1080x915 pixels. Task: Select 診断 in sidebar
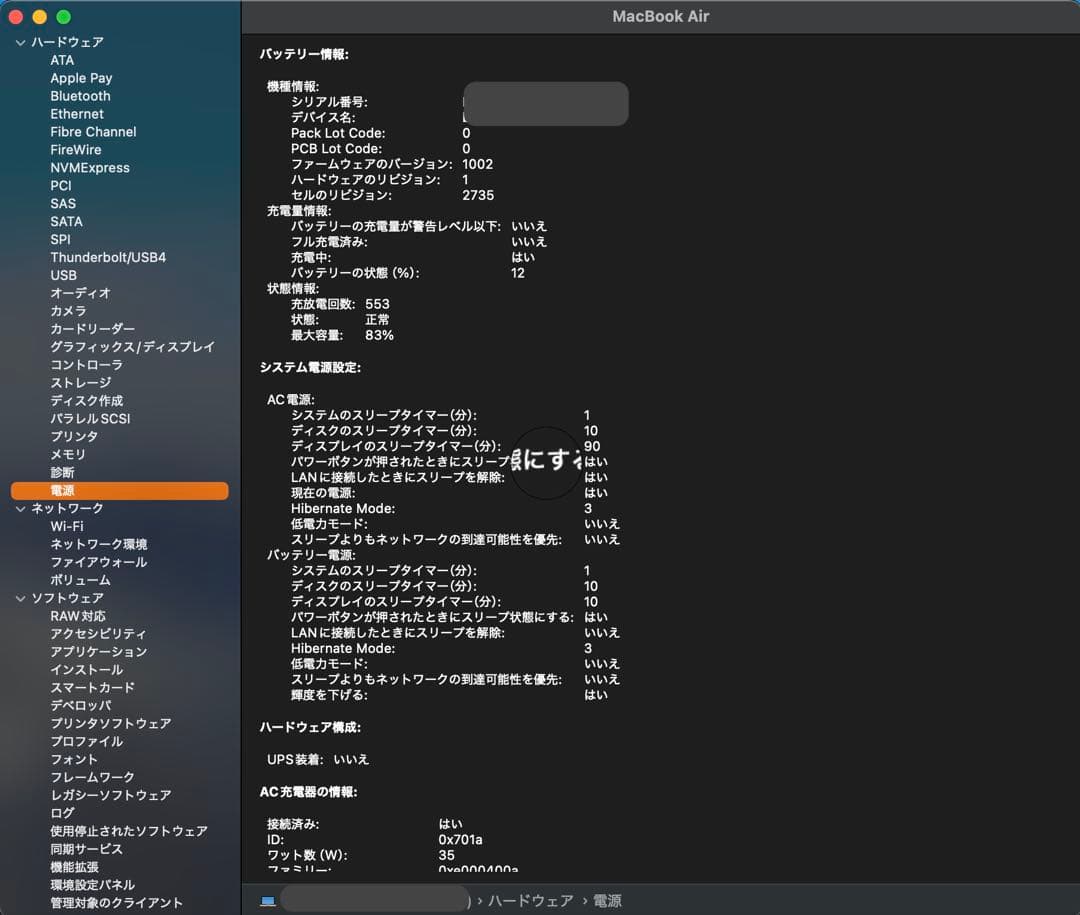pyautogui.click(x=62, y=473)
